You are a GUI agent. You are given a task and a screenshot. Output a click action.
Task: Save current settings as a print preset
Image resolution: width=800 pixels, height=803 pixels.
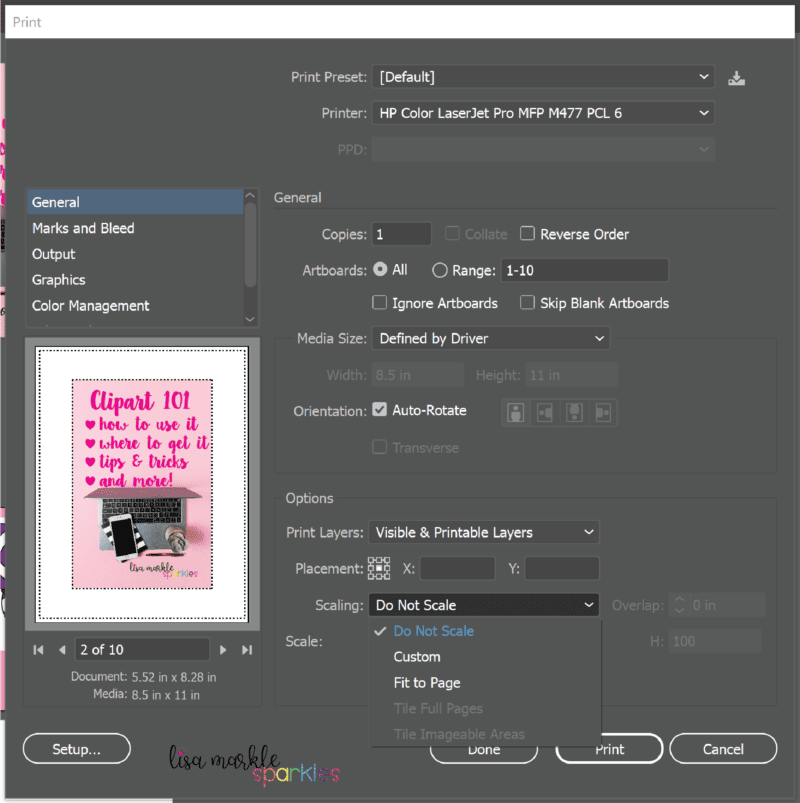pos(737,76)
